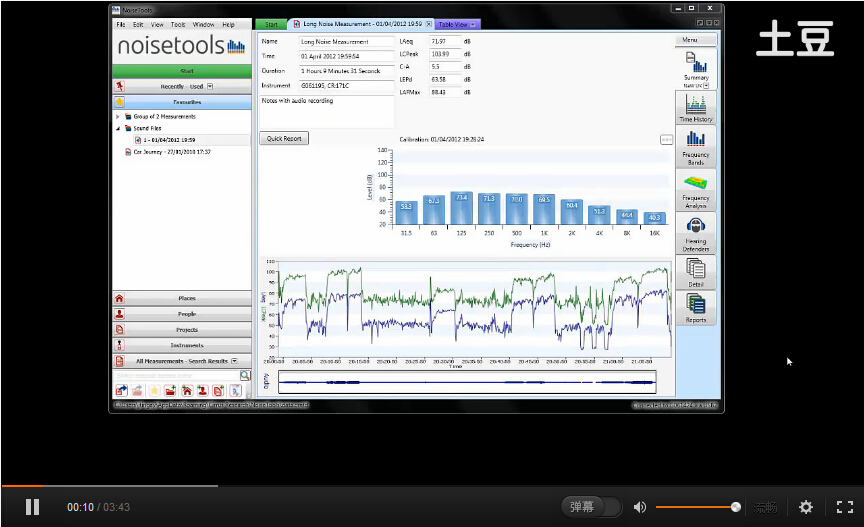Click the Recently Used pin icon

point(120,86)
